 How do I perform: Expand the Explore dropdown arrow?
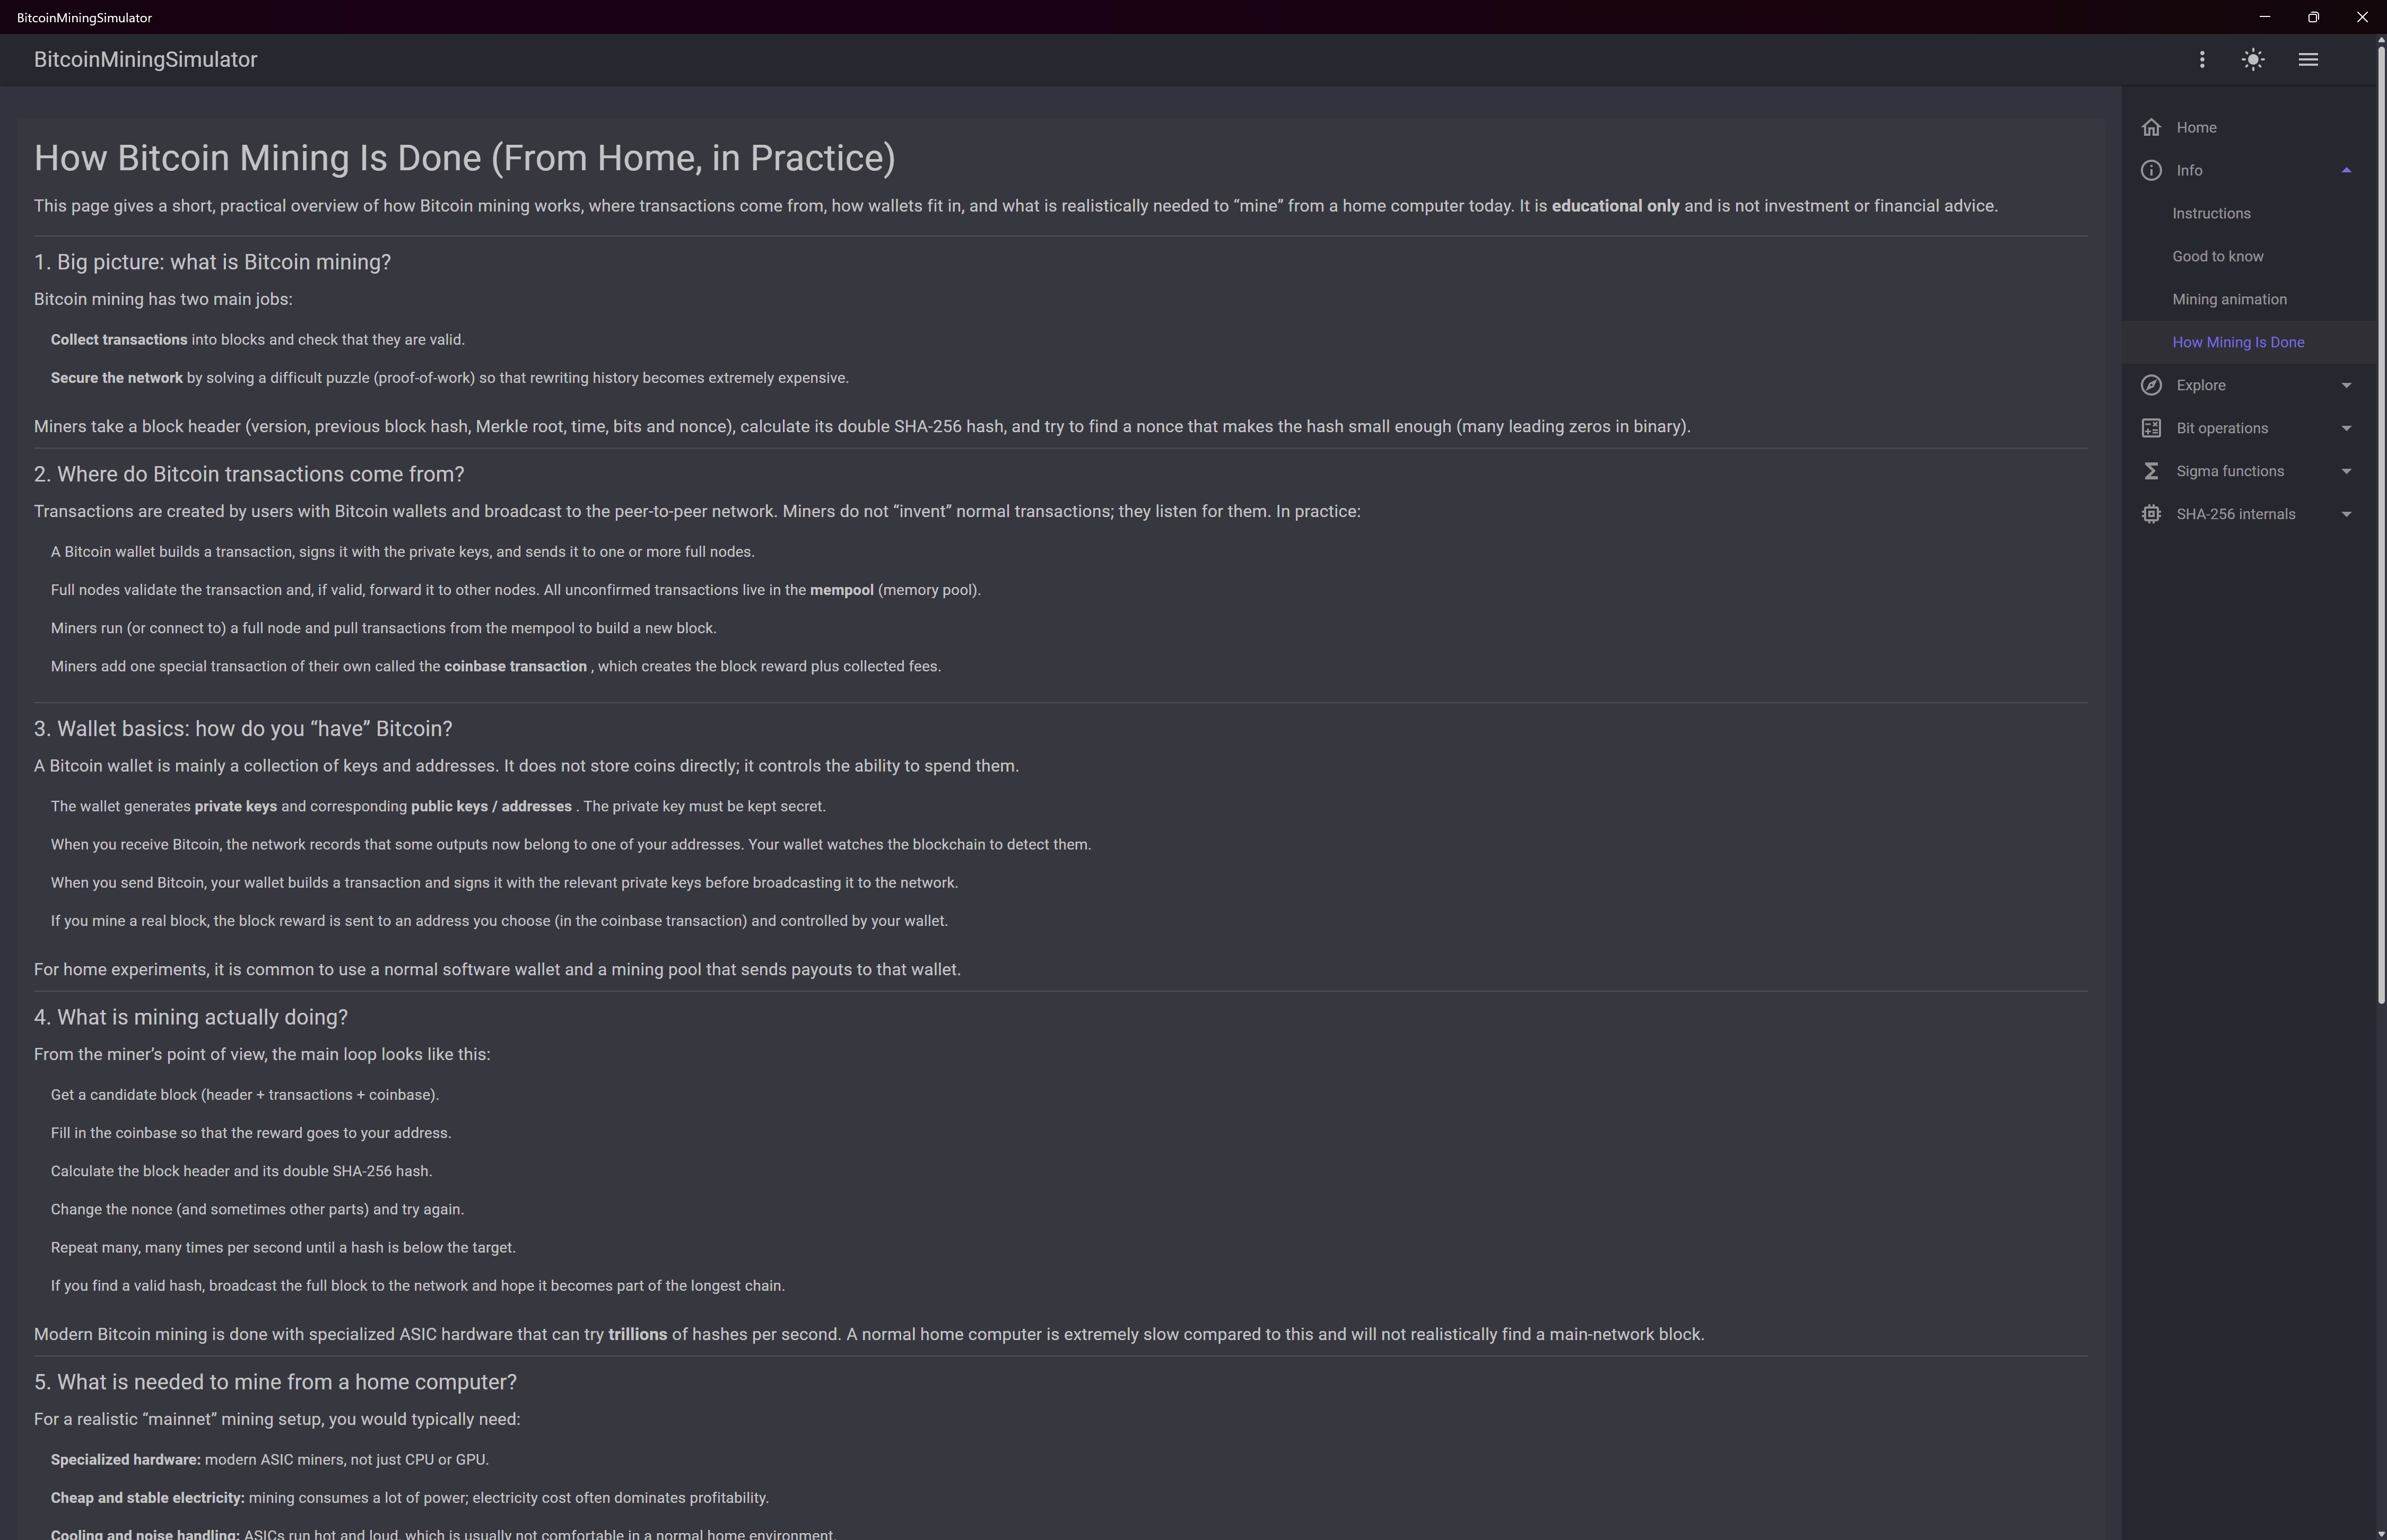(2346, 385)
